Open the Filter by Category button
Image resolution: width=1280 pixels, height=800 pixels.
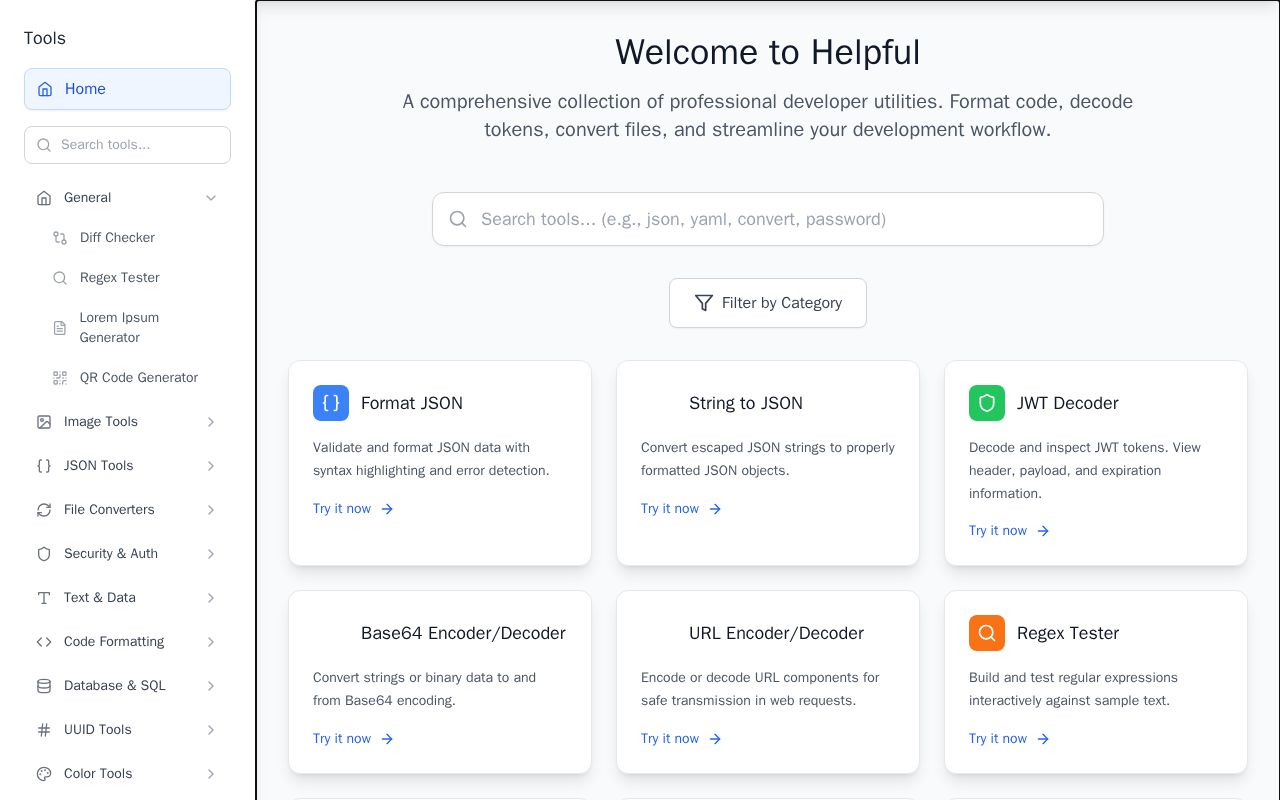coord(768,303)
